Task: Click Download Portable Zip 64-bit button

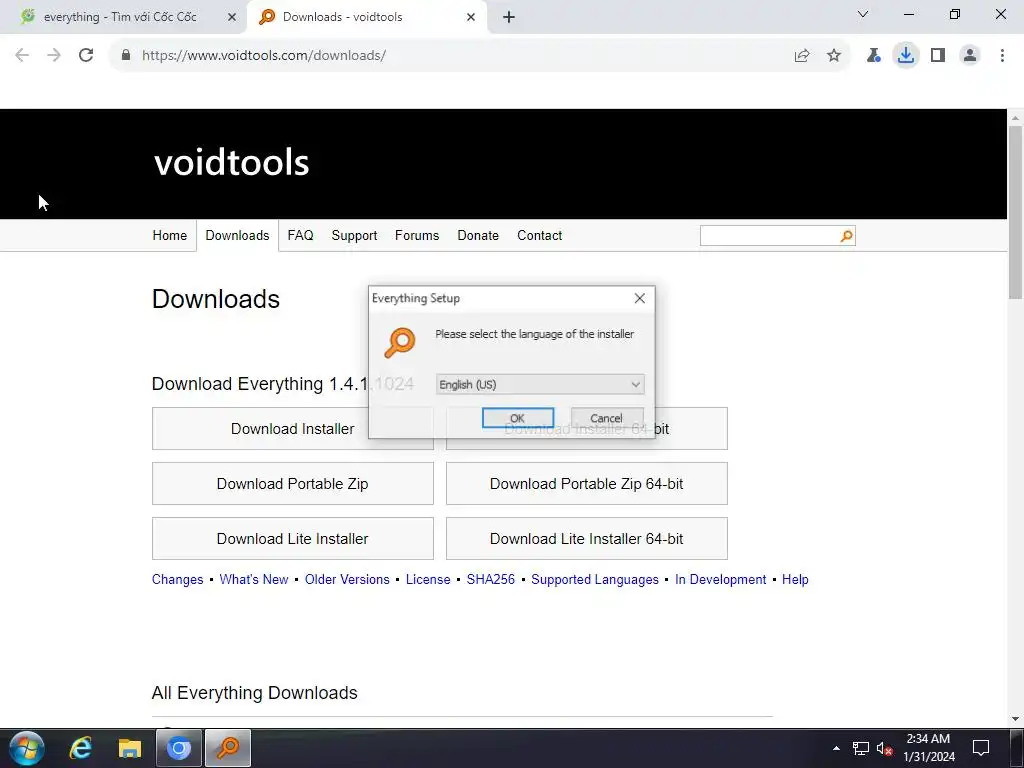Action: click(586, 484)
